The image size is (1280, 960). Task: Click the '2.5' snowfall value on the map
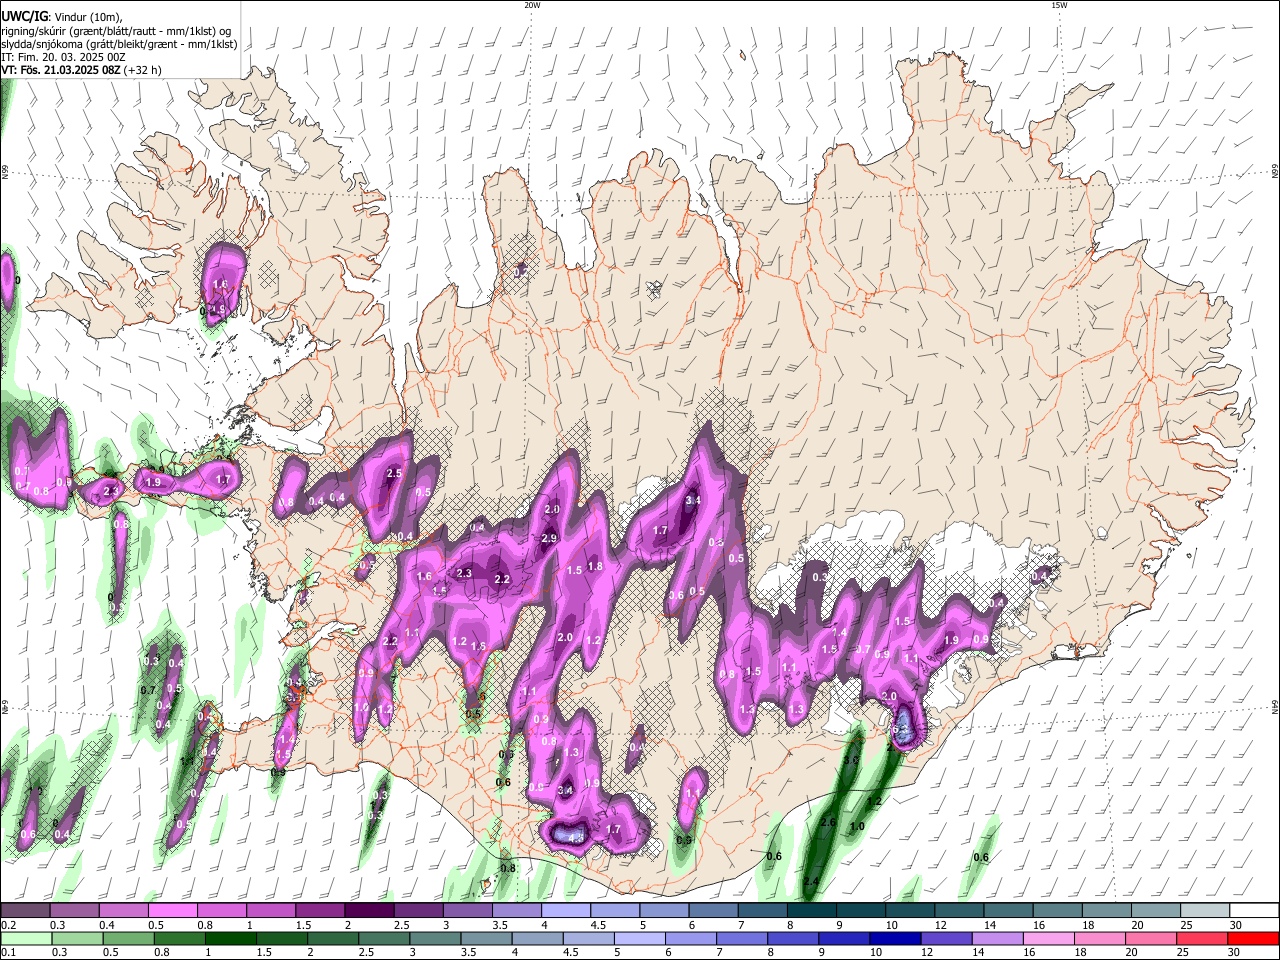point(394,473)
